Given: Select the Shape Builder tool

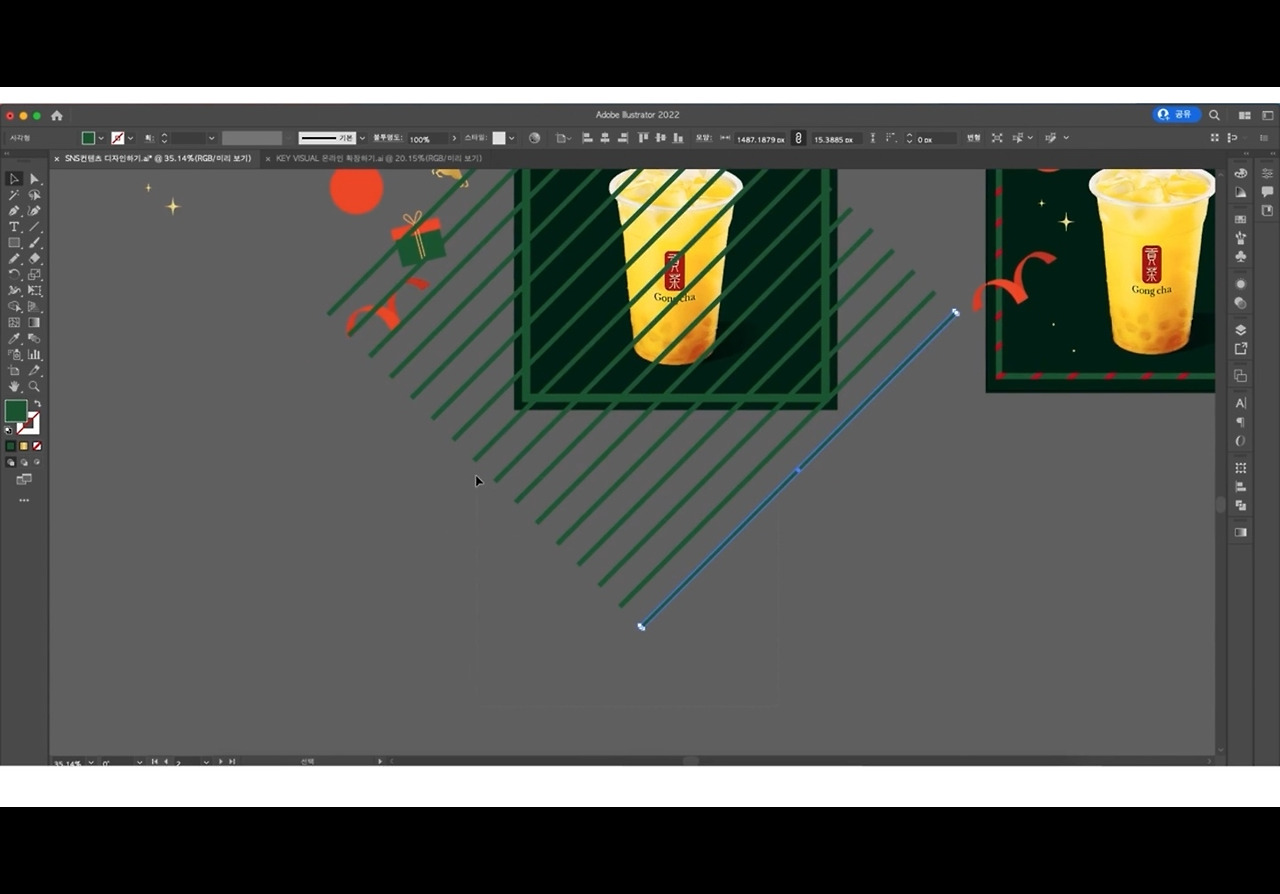Looking at the screenshot, I should (x=14, y=307).
